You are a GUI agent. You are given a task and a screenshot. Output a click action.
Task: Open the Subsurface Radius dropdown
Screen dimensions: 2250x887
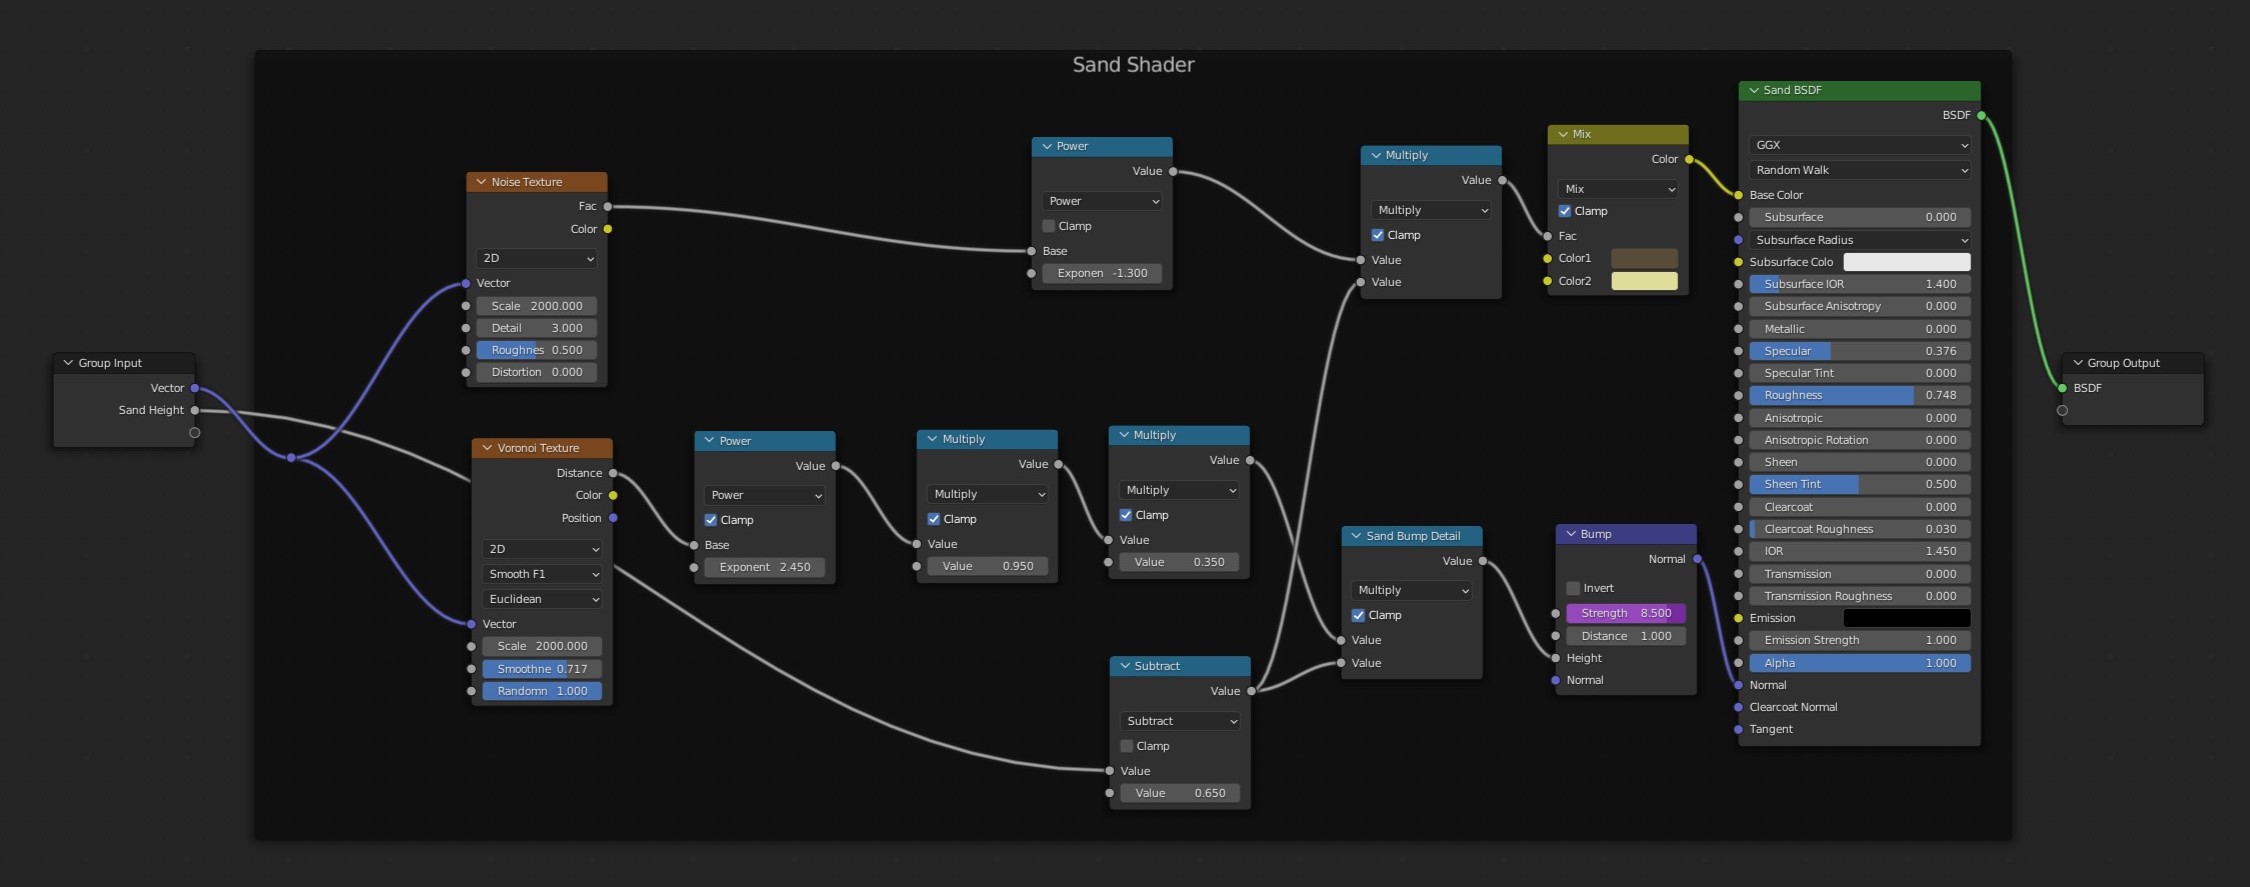click(1860, 240)
